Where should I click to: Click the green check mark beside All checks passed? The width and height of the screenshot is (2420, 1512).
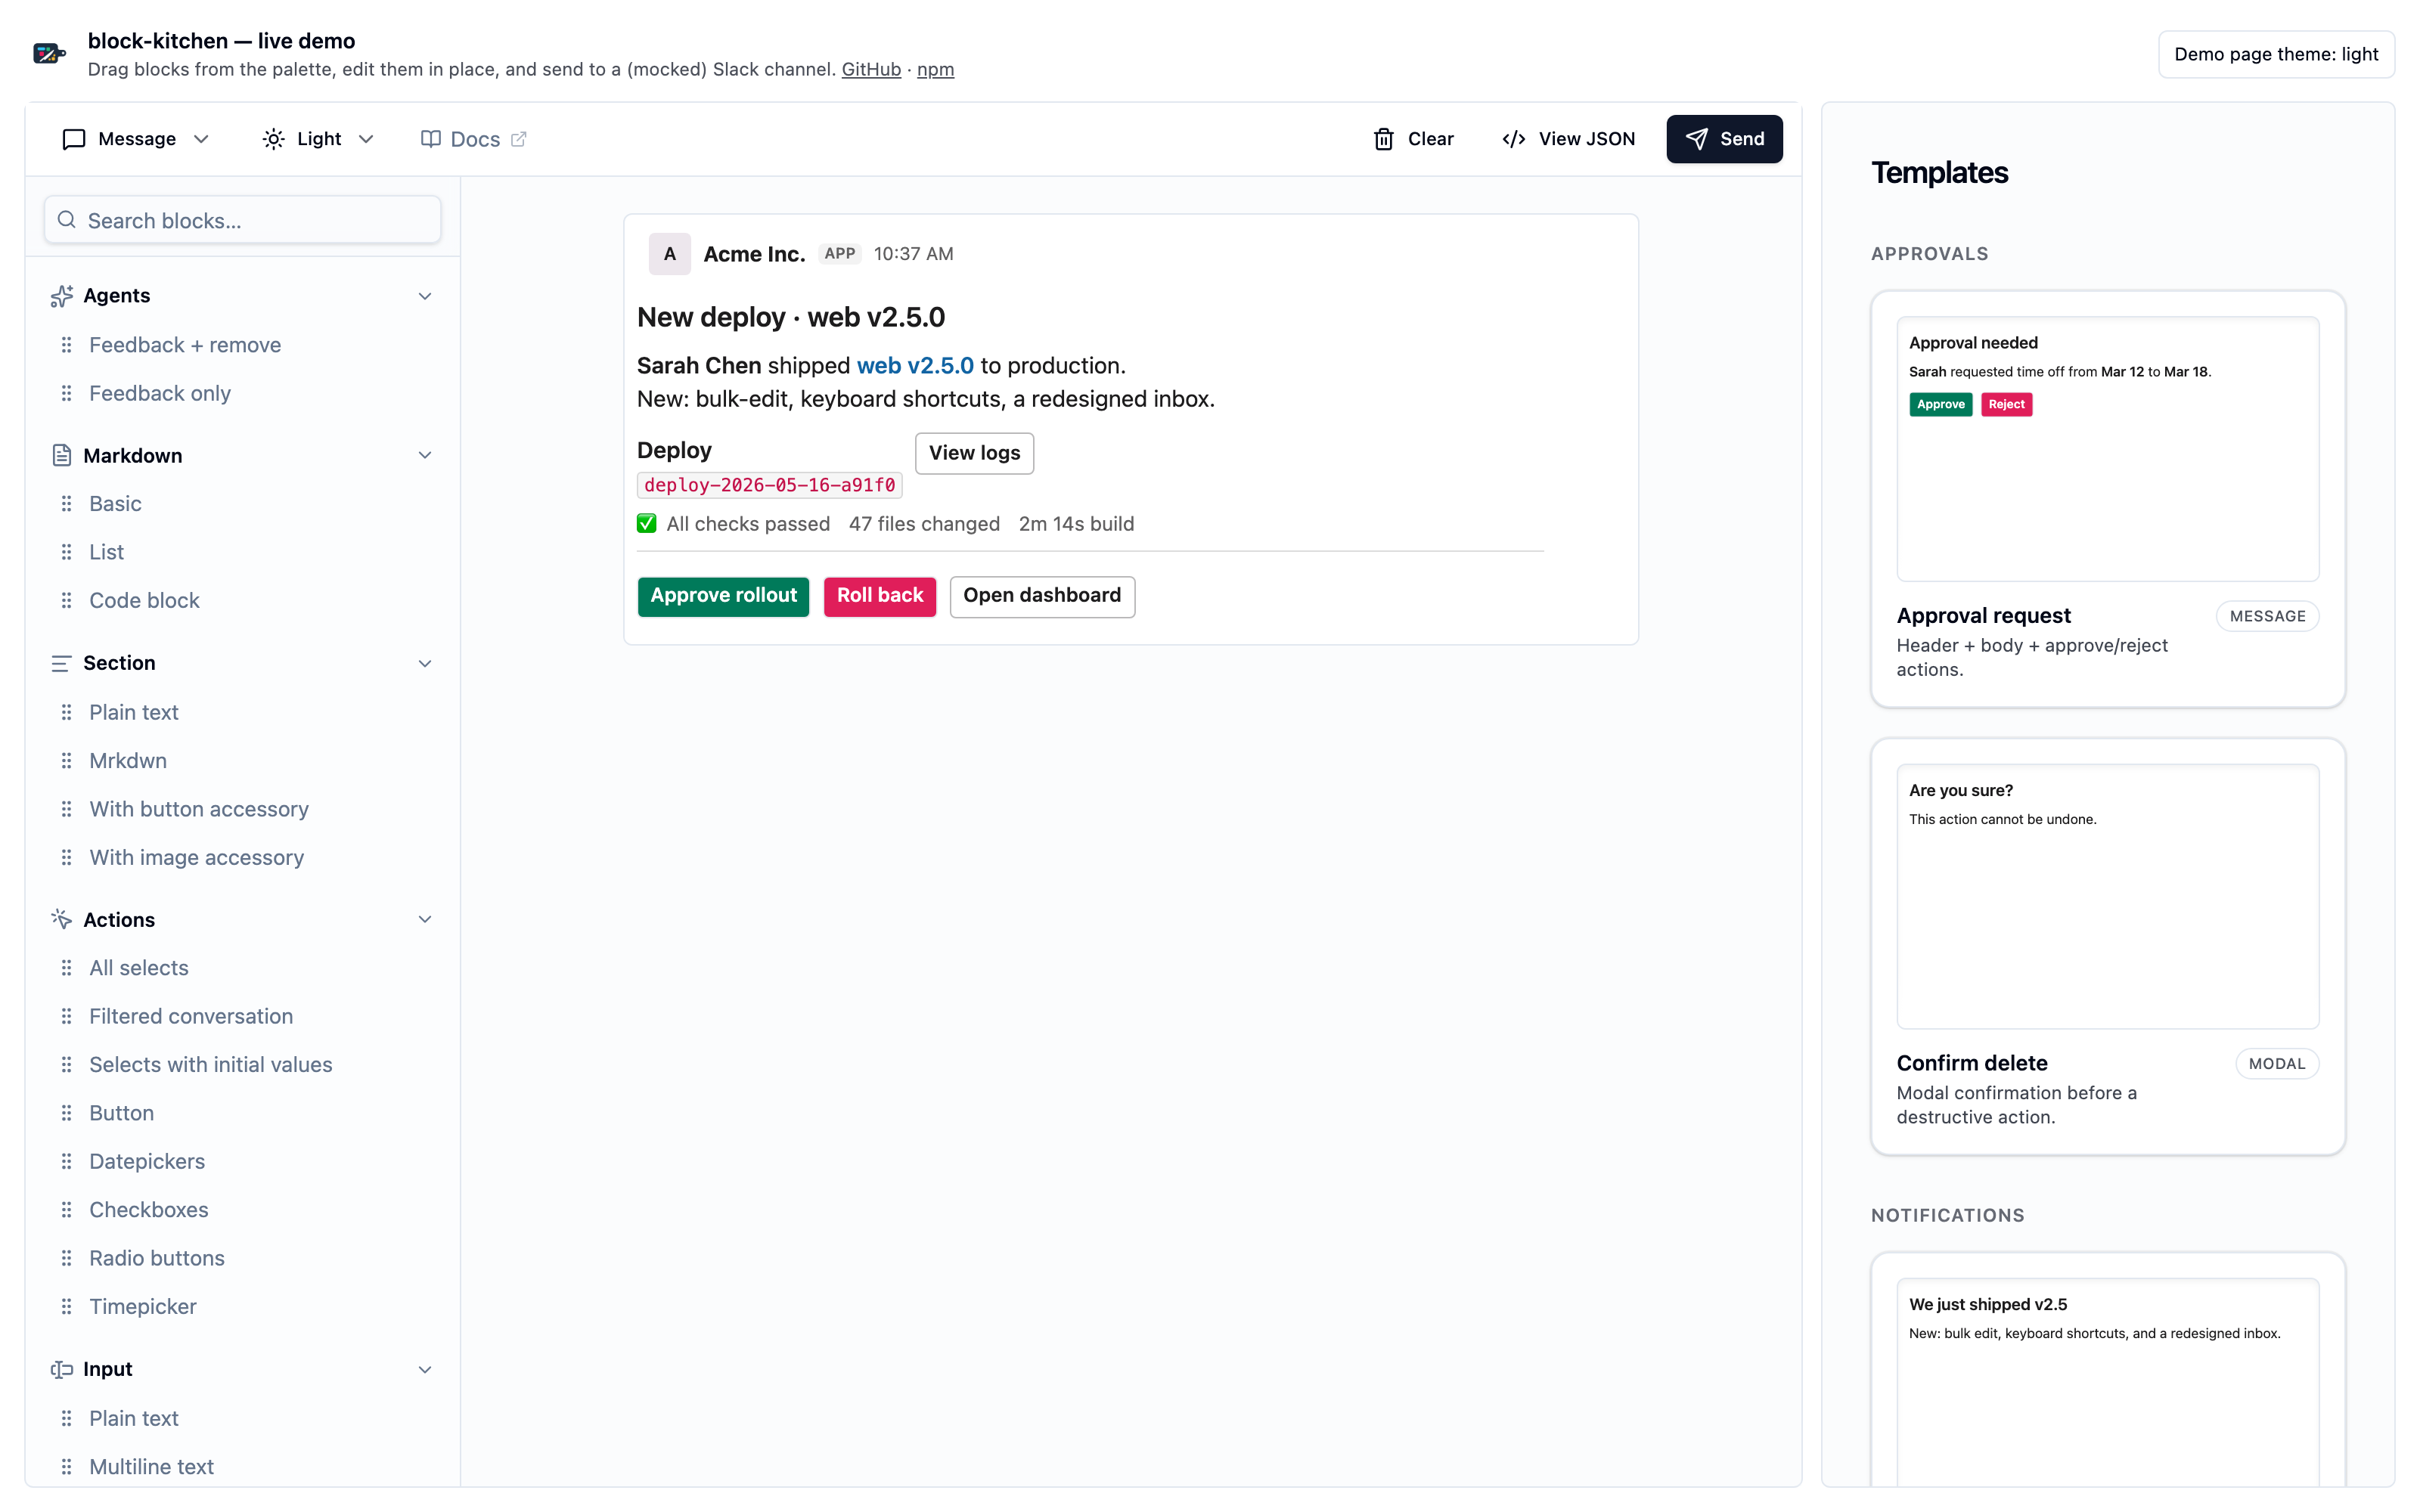pyautogui.click(x=647, y=524)
